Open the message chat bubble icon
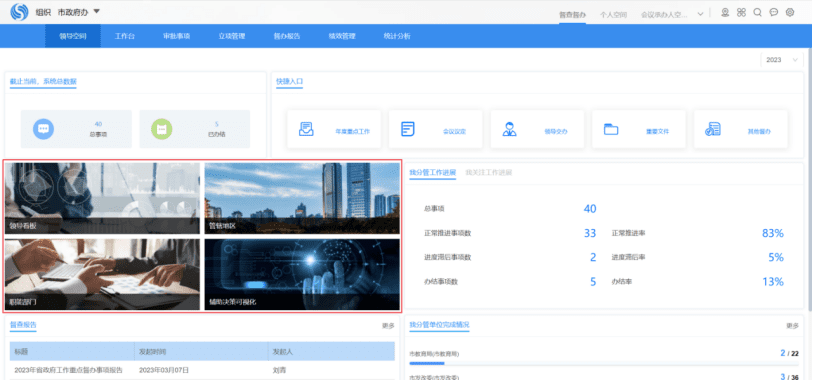Screen dimensions: 813x381 774,12
